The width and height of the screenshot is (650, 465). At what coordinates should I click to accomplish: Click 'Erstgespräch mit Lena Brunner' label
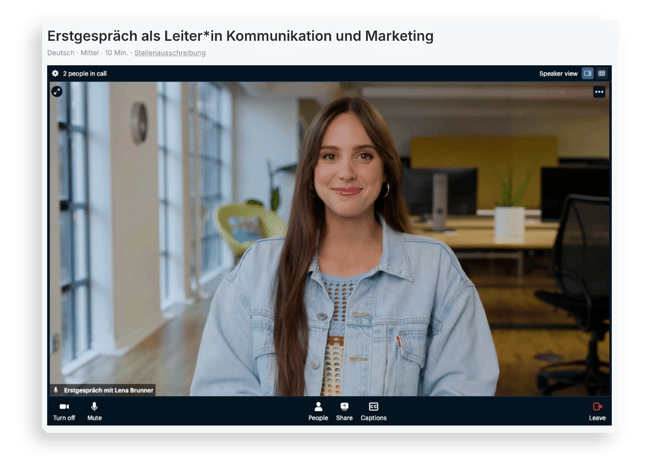[x=109, y=390]
